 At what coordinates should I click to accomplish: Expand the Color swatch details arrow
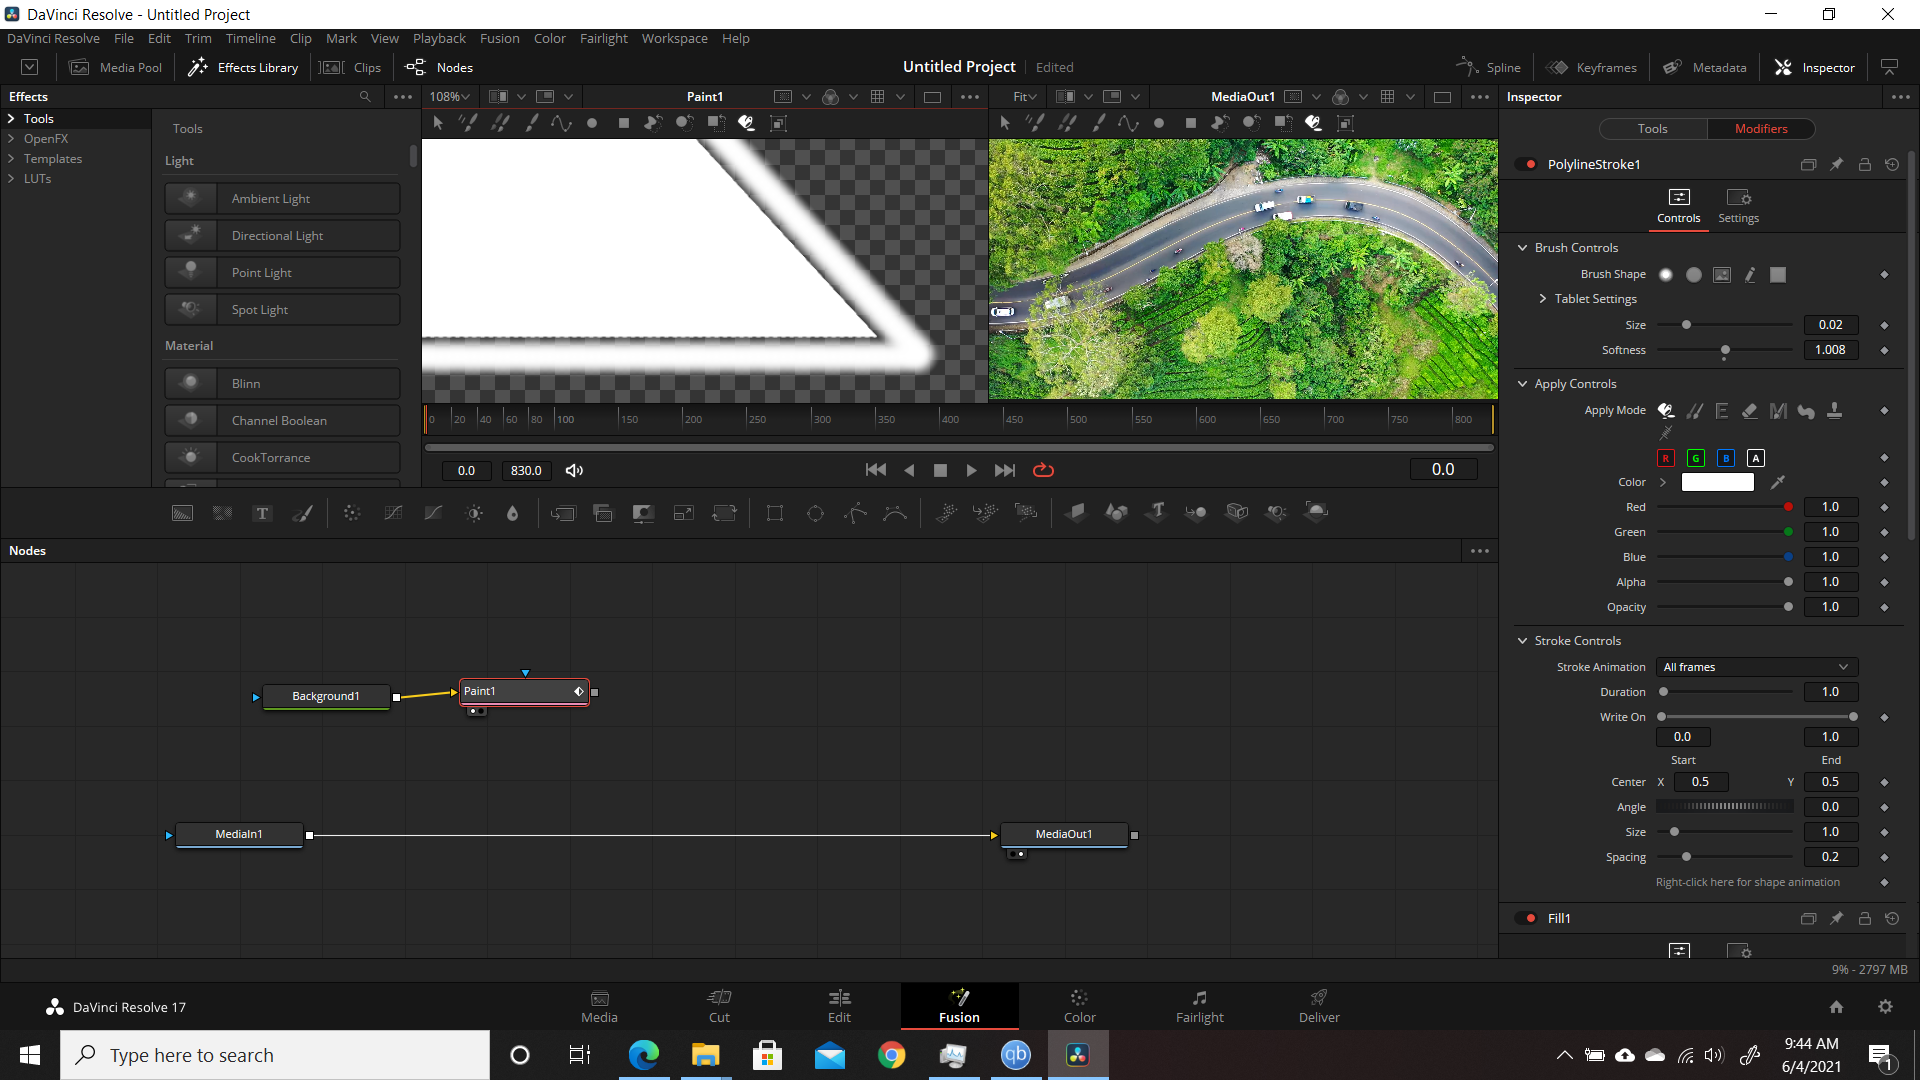click(x=1663, y=482)
